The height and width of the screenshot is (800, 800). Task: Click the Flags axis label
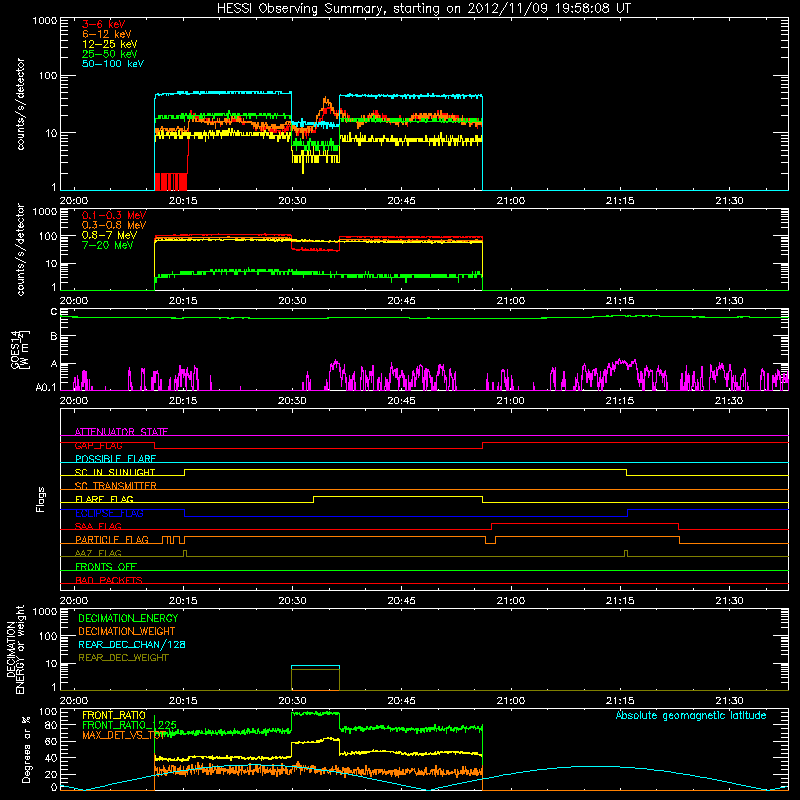tap(40, 499)
